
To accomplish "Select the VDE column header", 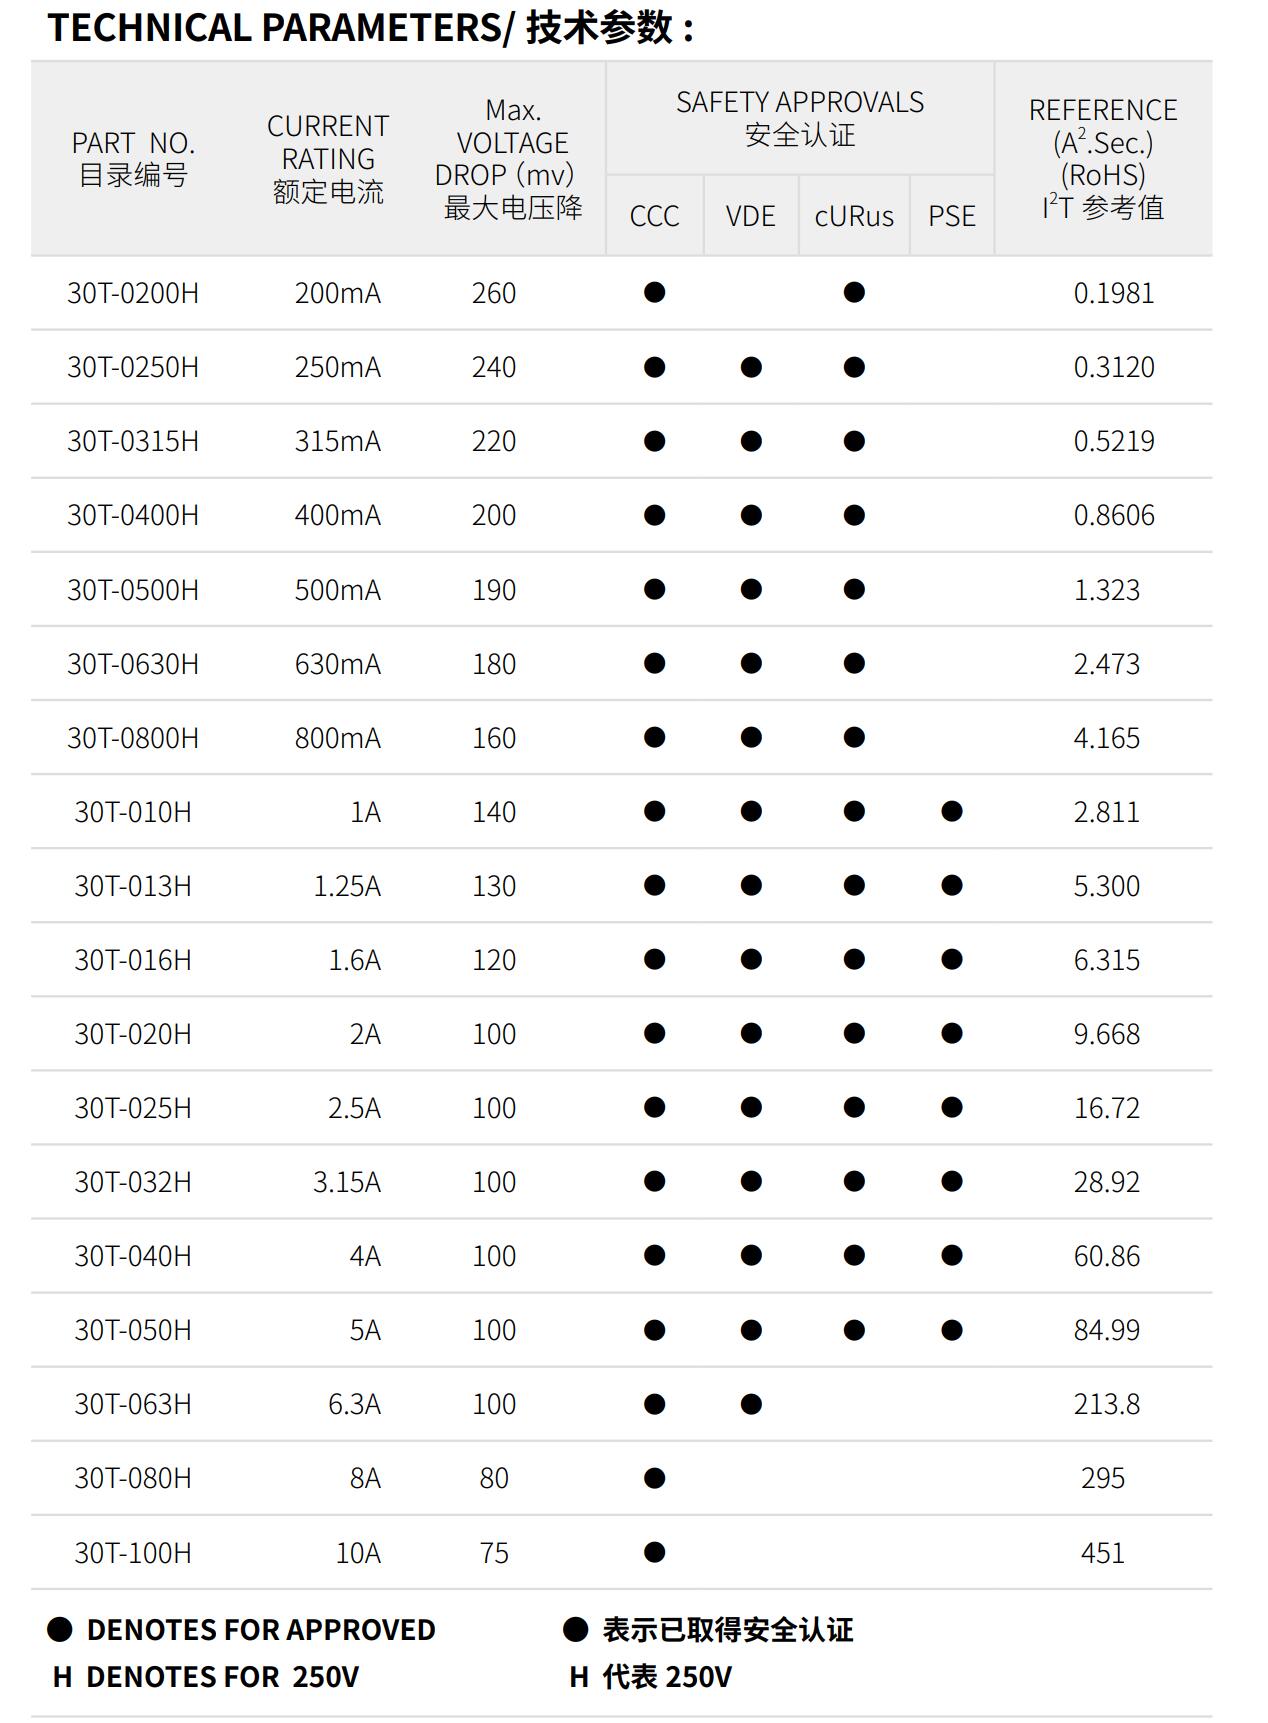I will (751, 216).
